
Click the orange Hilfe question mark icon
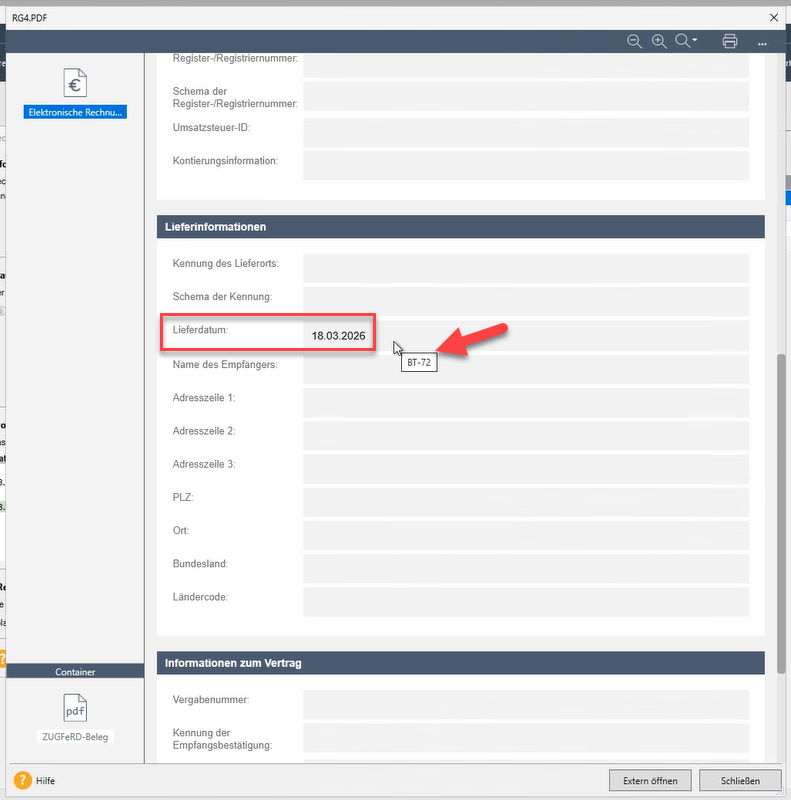click(22, 780)
